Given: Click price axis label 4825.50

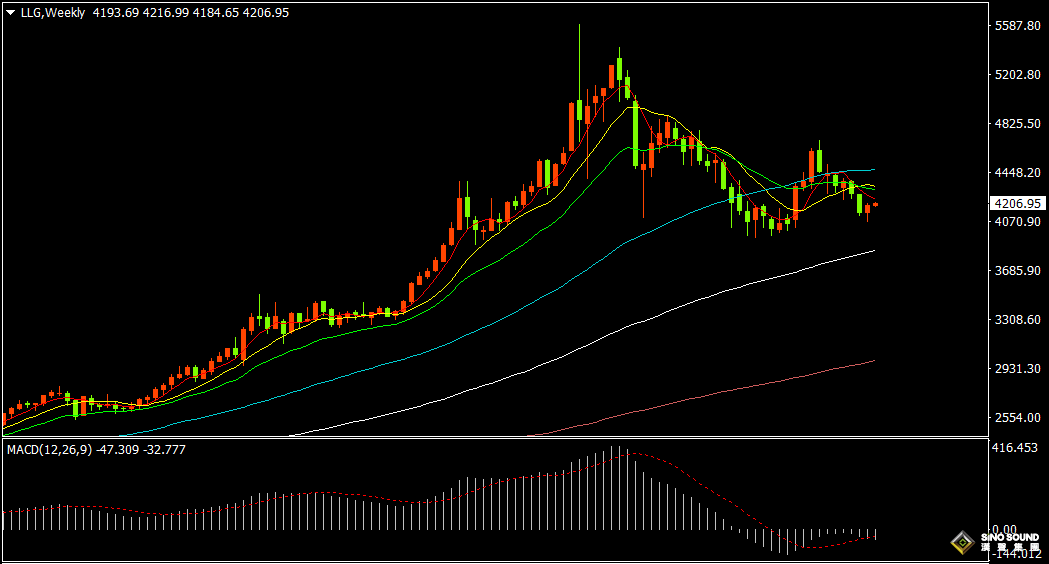Looking at the screenshot, I should 1018,124.
